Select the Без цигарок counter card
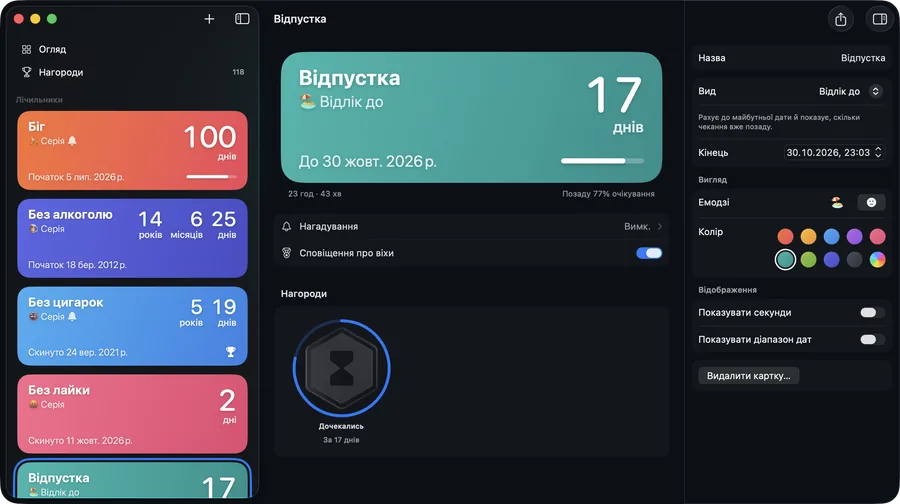Image resolution: width=900 pixels, height=504 pixels. 133,326
